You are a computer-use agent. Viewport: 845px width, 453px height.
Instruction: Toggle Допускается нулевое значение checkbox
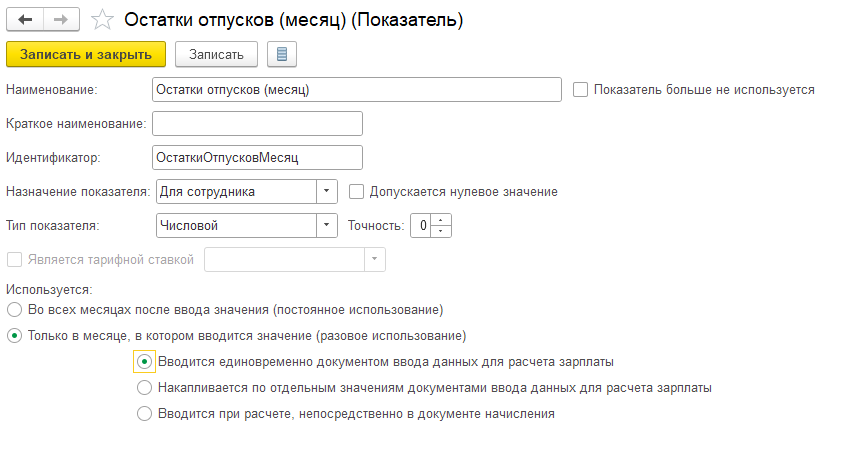(356, 192)
